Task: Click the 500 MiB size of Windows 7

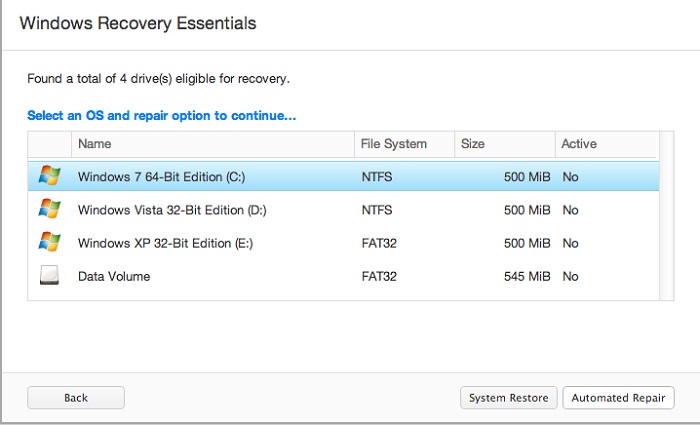Action: 526,177
